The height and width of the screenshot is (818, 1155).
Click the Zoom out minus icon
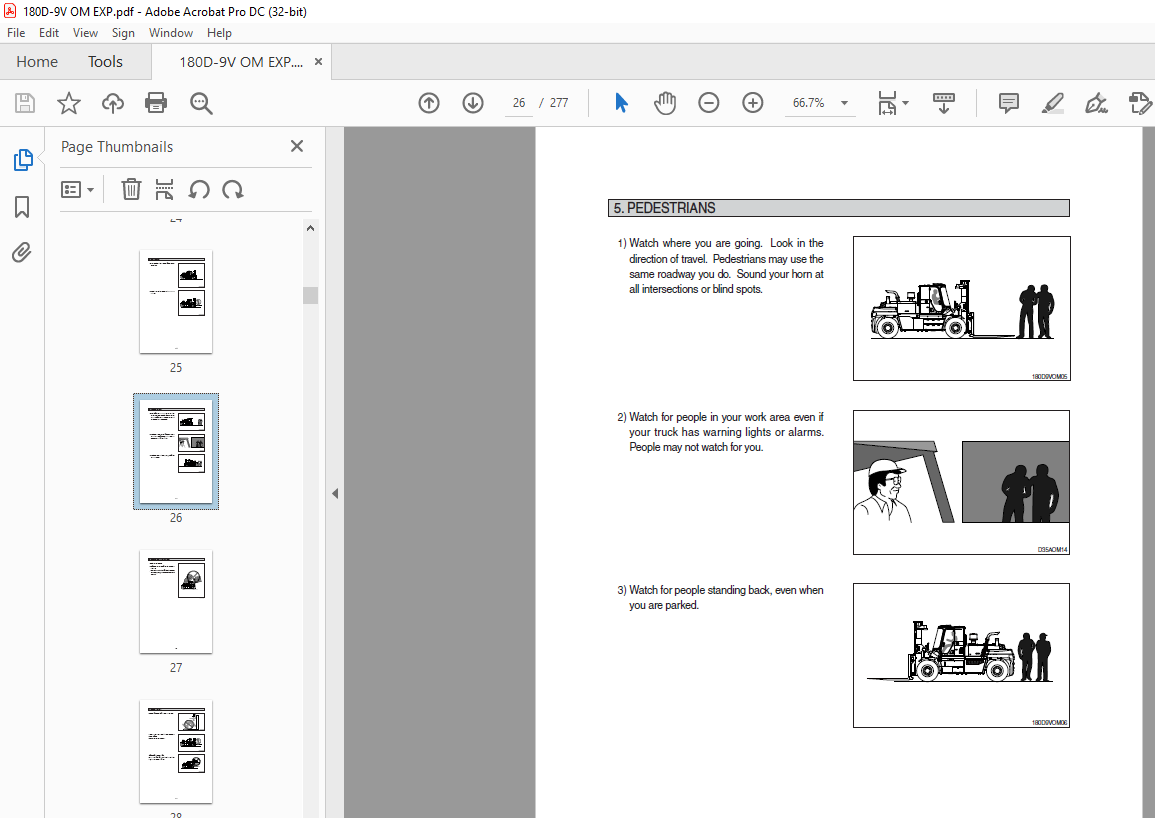click(709, 103)
